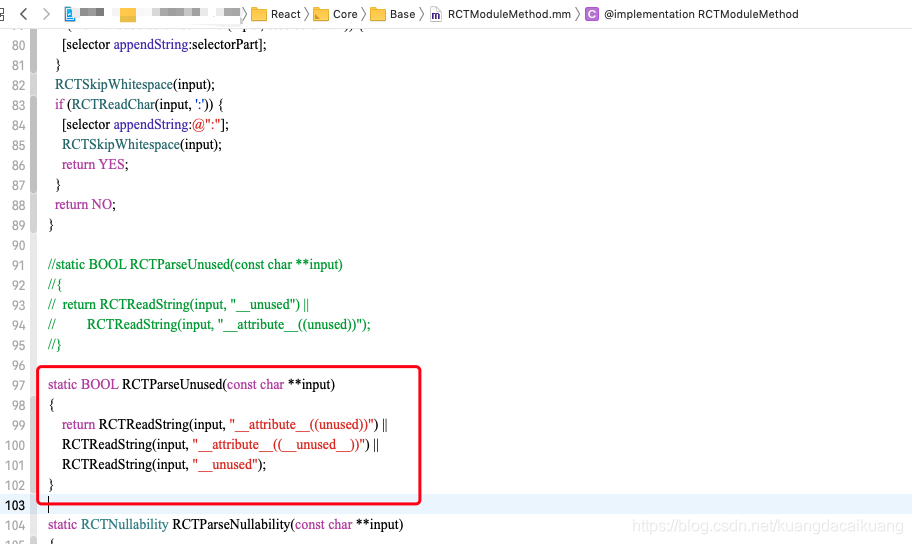Click line number 103 in the gutter
Viewport: 912px width, 544px height.
pyautogui.click(x=15, y=506)
